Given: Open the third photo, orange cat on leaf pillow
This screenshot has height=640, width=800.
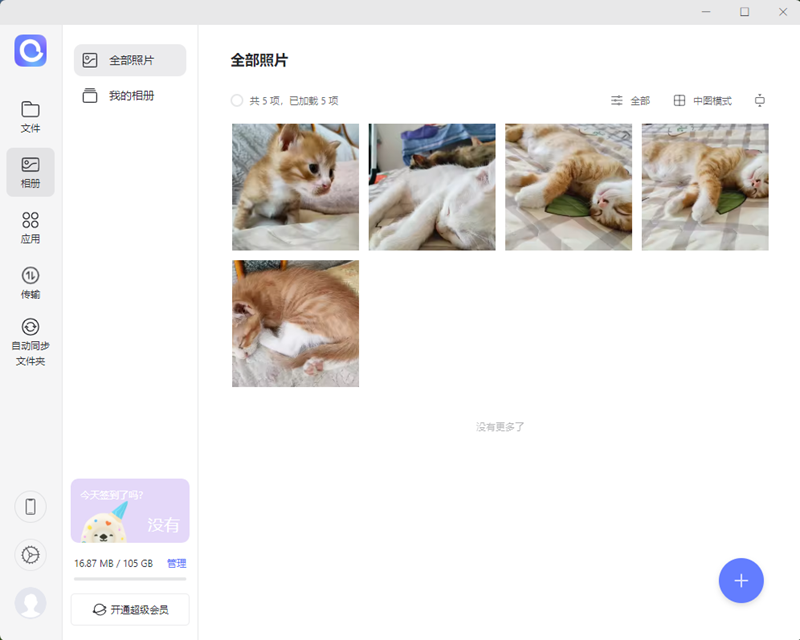Looking at the screenshot, I should coord(568,187).
